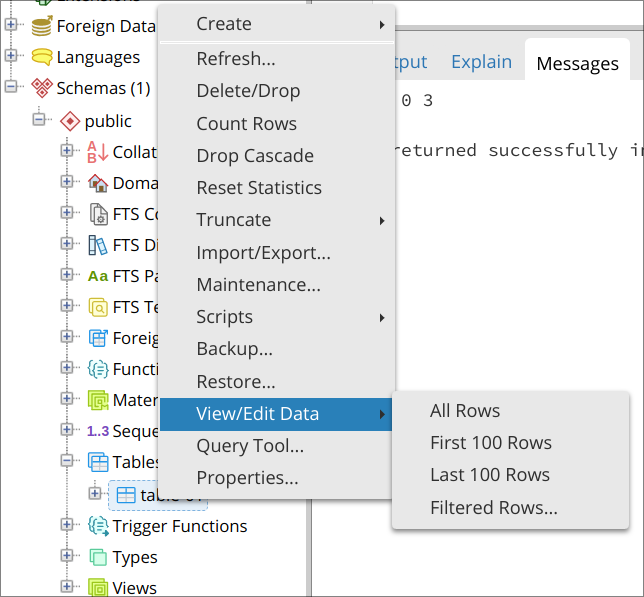644x597 pixels.
Task: Choose Backup... menu entry
Action: tap(276, 349)
